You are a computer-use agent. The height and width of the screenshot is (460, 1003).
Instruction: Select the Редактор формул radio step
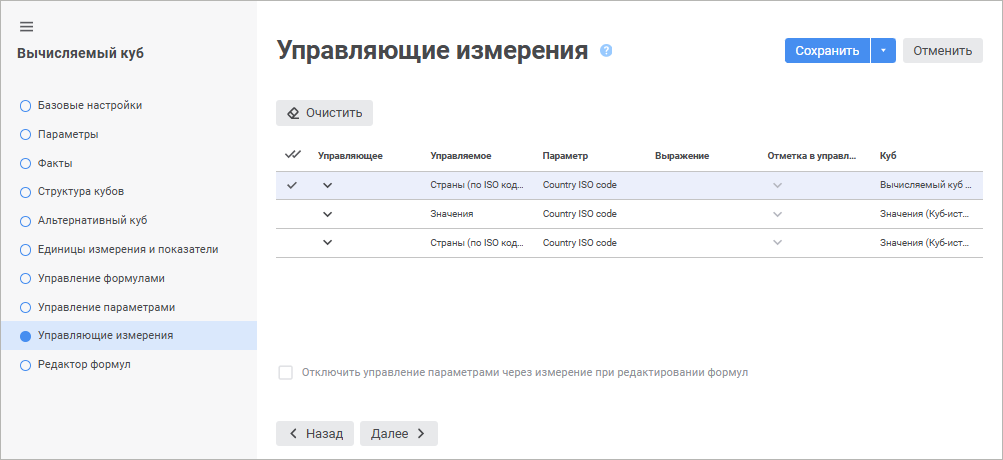(26, 365)
